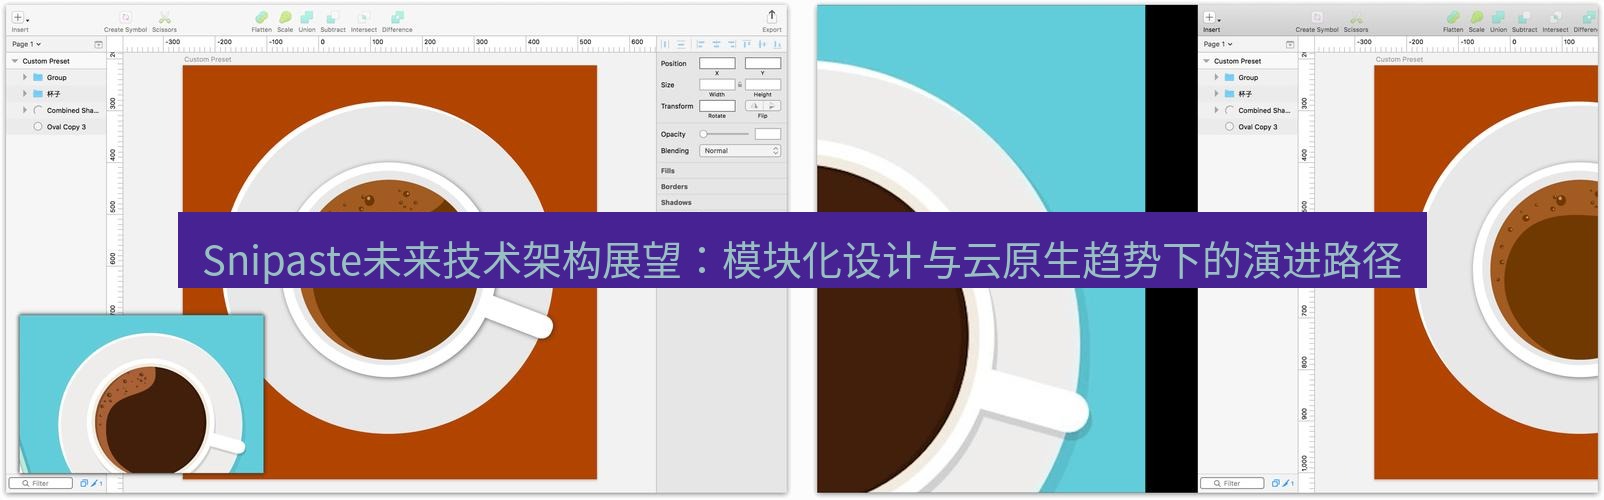The height and width of the screenshot is (500, 1604).
Task: Expand 杯子 layer in left window
Action: [x=25, y=94]
